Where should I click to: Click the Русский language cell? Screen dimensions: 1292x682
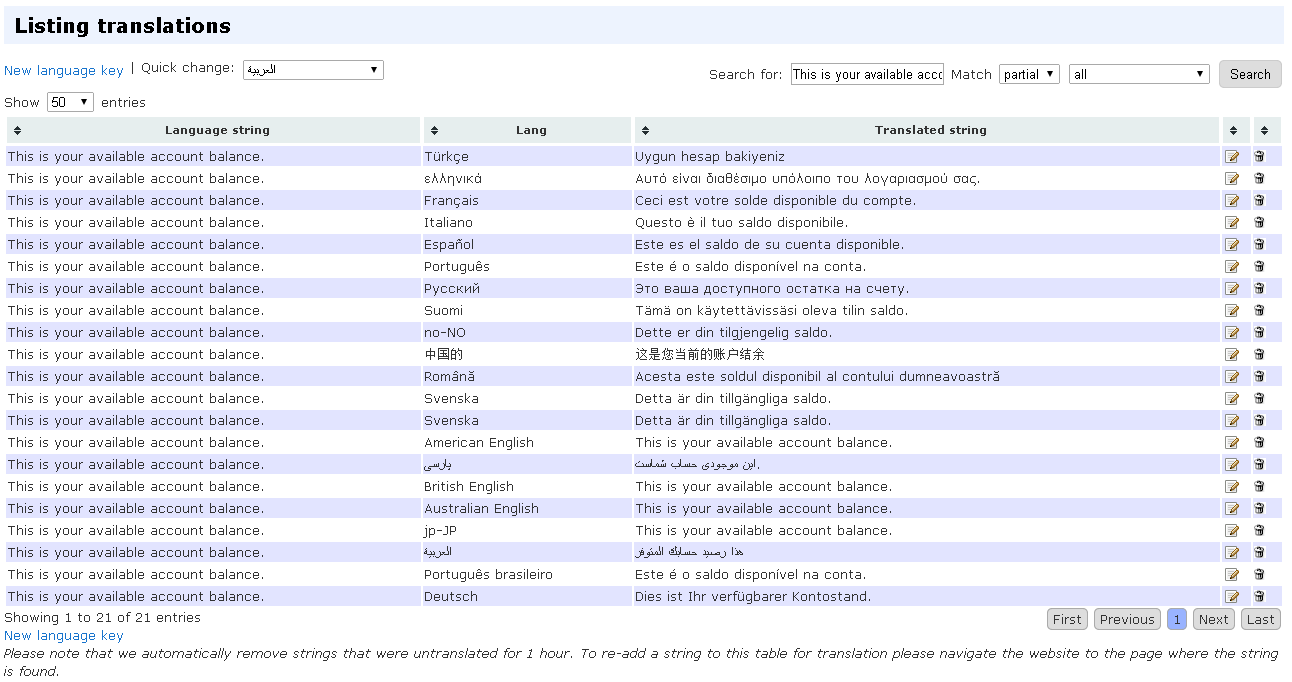coord(452,289)
